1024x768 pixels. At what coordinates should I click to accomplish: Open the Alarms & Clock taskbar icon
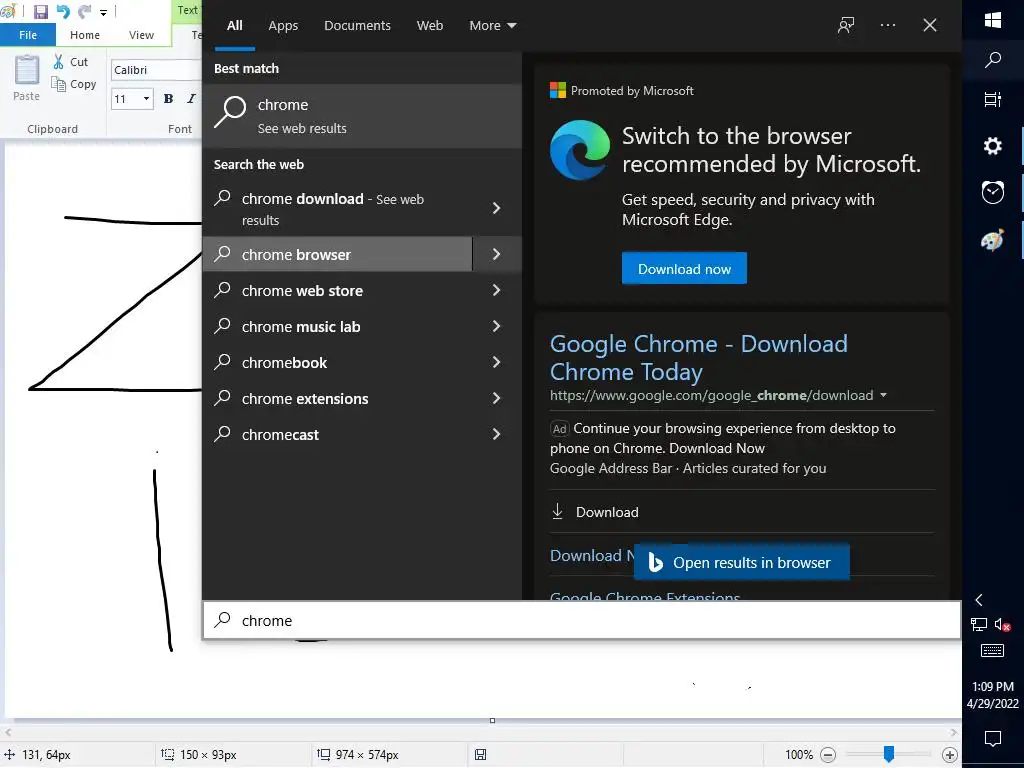pyautogui.click(x=993, y=192)
